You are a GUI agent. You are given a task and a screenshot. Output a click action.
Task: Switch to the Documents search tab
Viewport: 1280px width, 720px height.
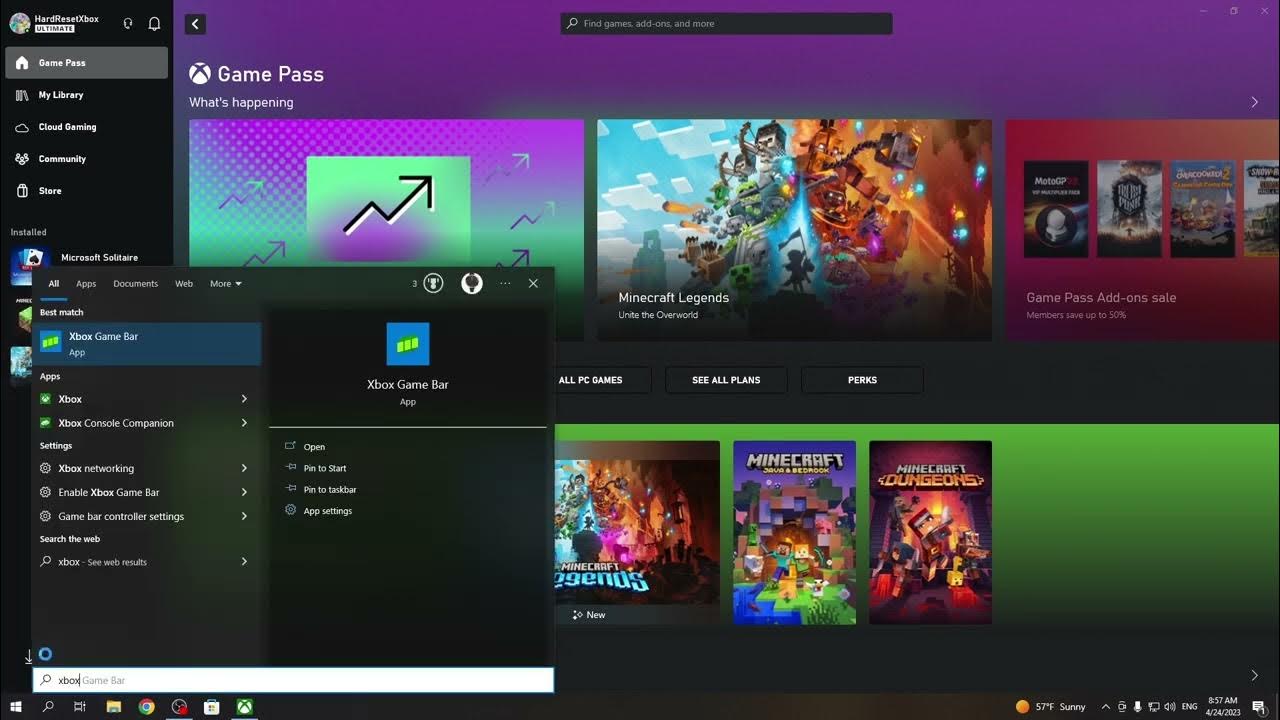(x=135, y=284)
